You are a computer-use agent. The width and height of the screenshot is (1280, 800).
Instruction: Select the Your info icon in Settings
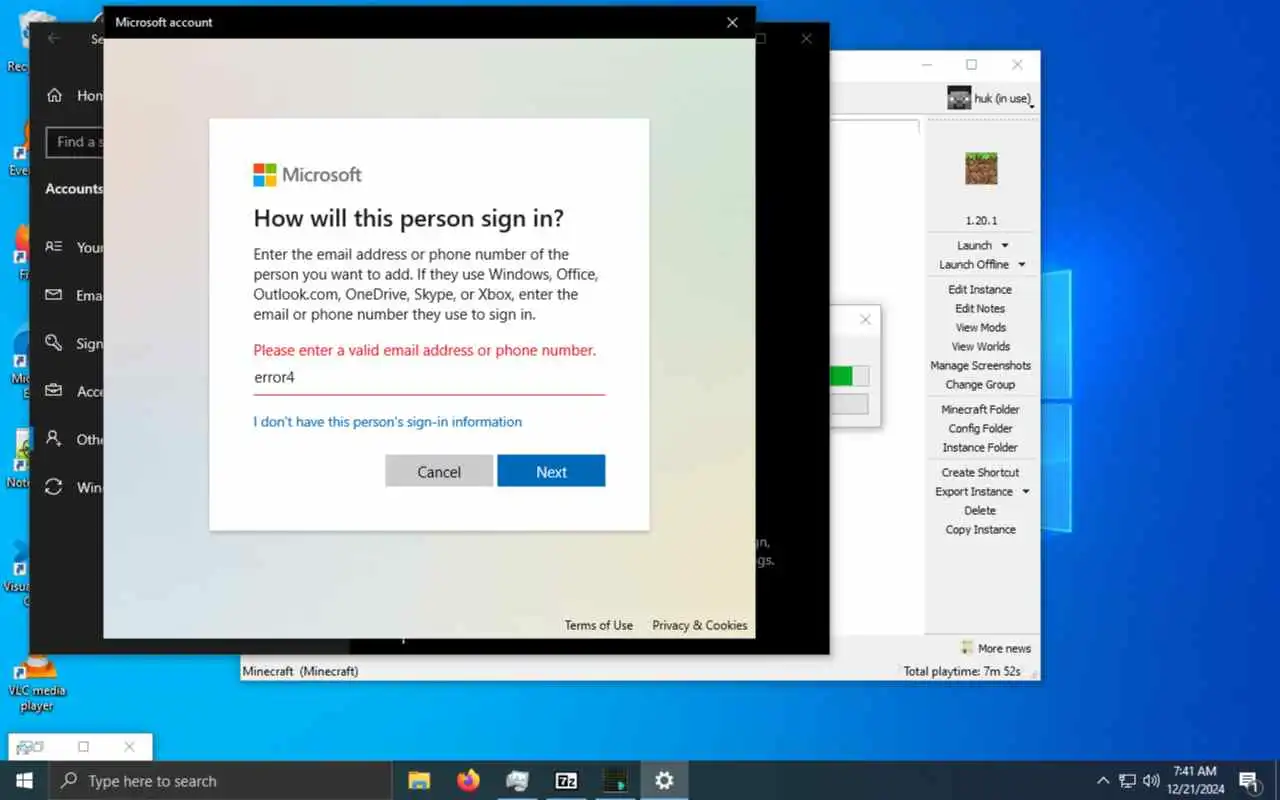coord(54,247)
